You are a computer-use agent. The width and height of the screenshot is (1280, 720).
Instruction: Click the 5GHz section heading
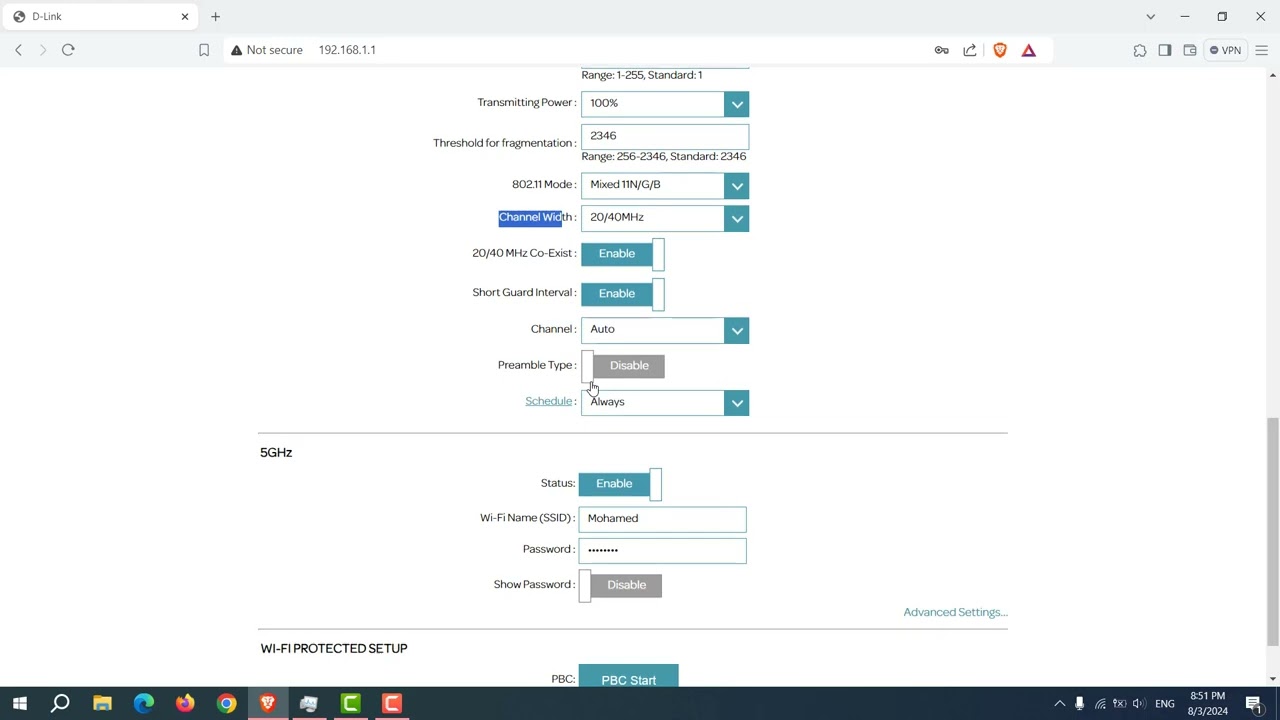coord(276,453)
